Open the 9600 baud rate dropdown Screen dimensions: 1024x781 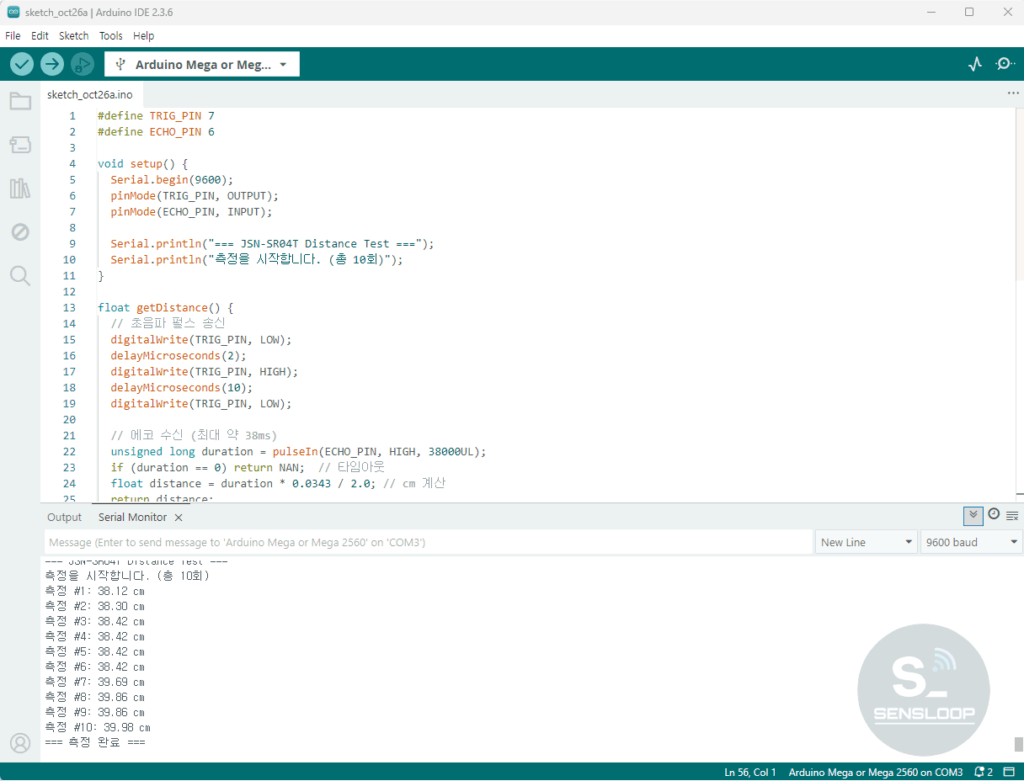971,542
